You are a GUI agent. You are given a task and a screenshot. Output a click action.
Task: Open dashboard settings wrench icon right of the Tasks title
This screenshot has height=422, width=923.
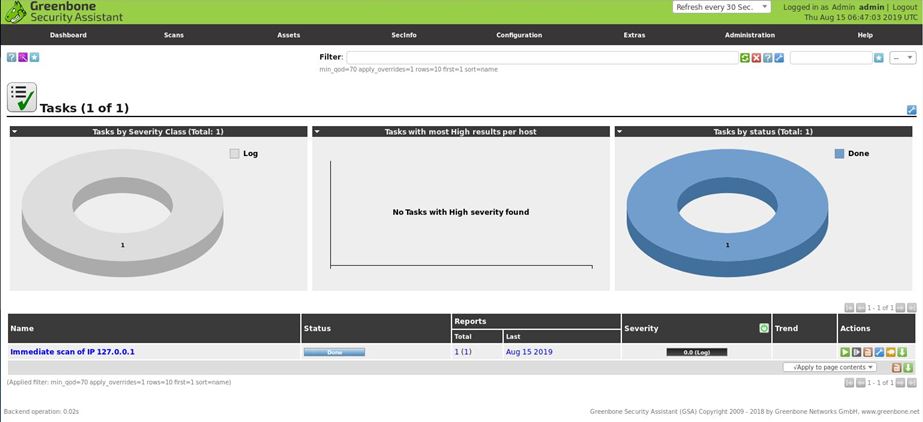[912, 109]
